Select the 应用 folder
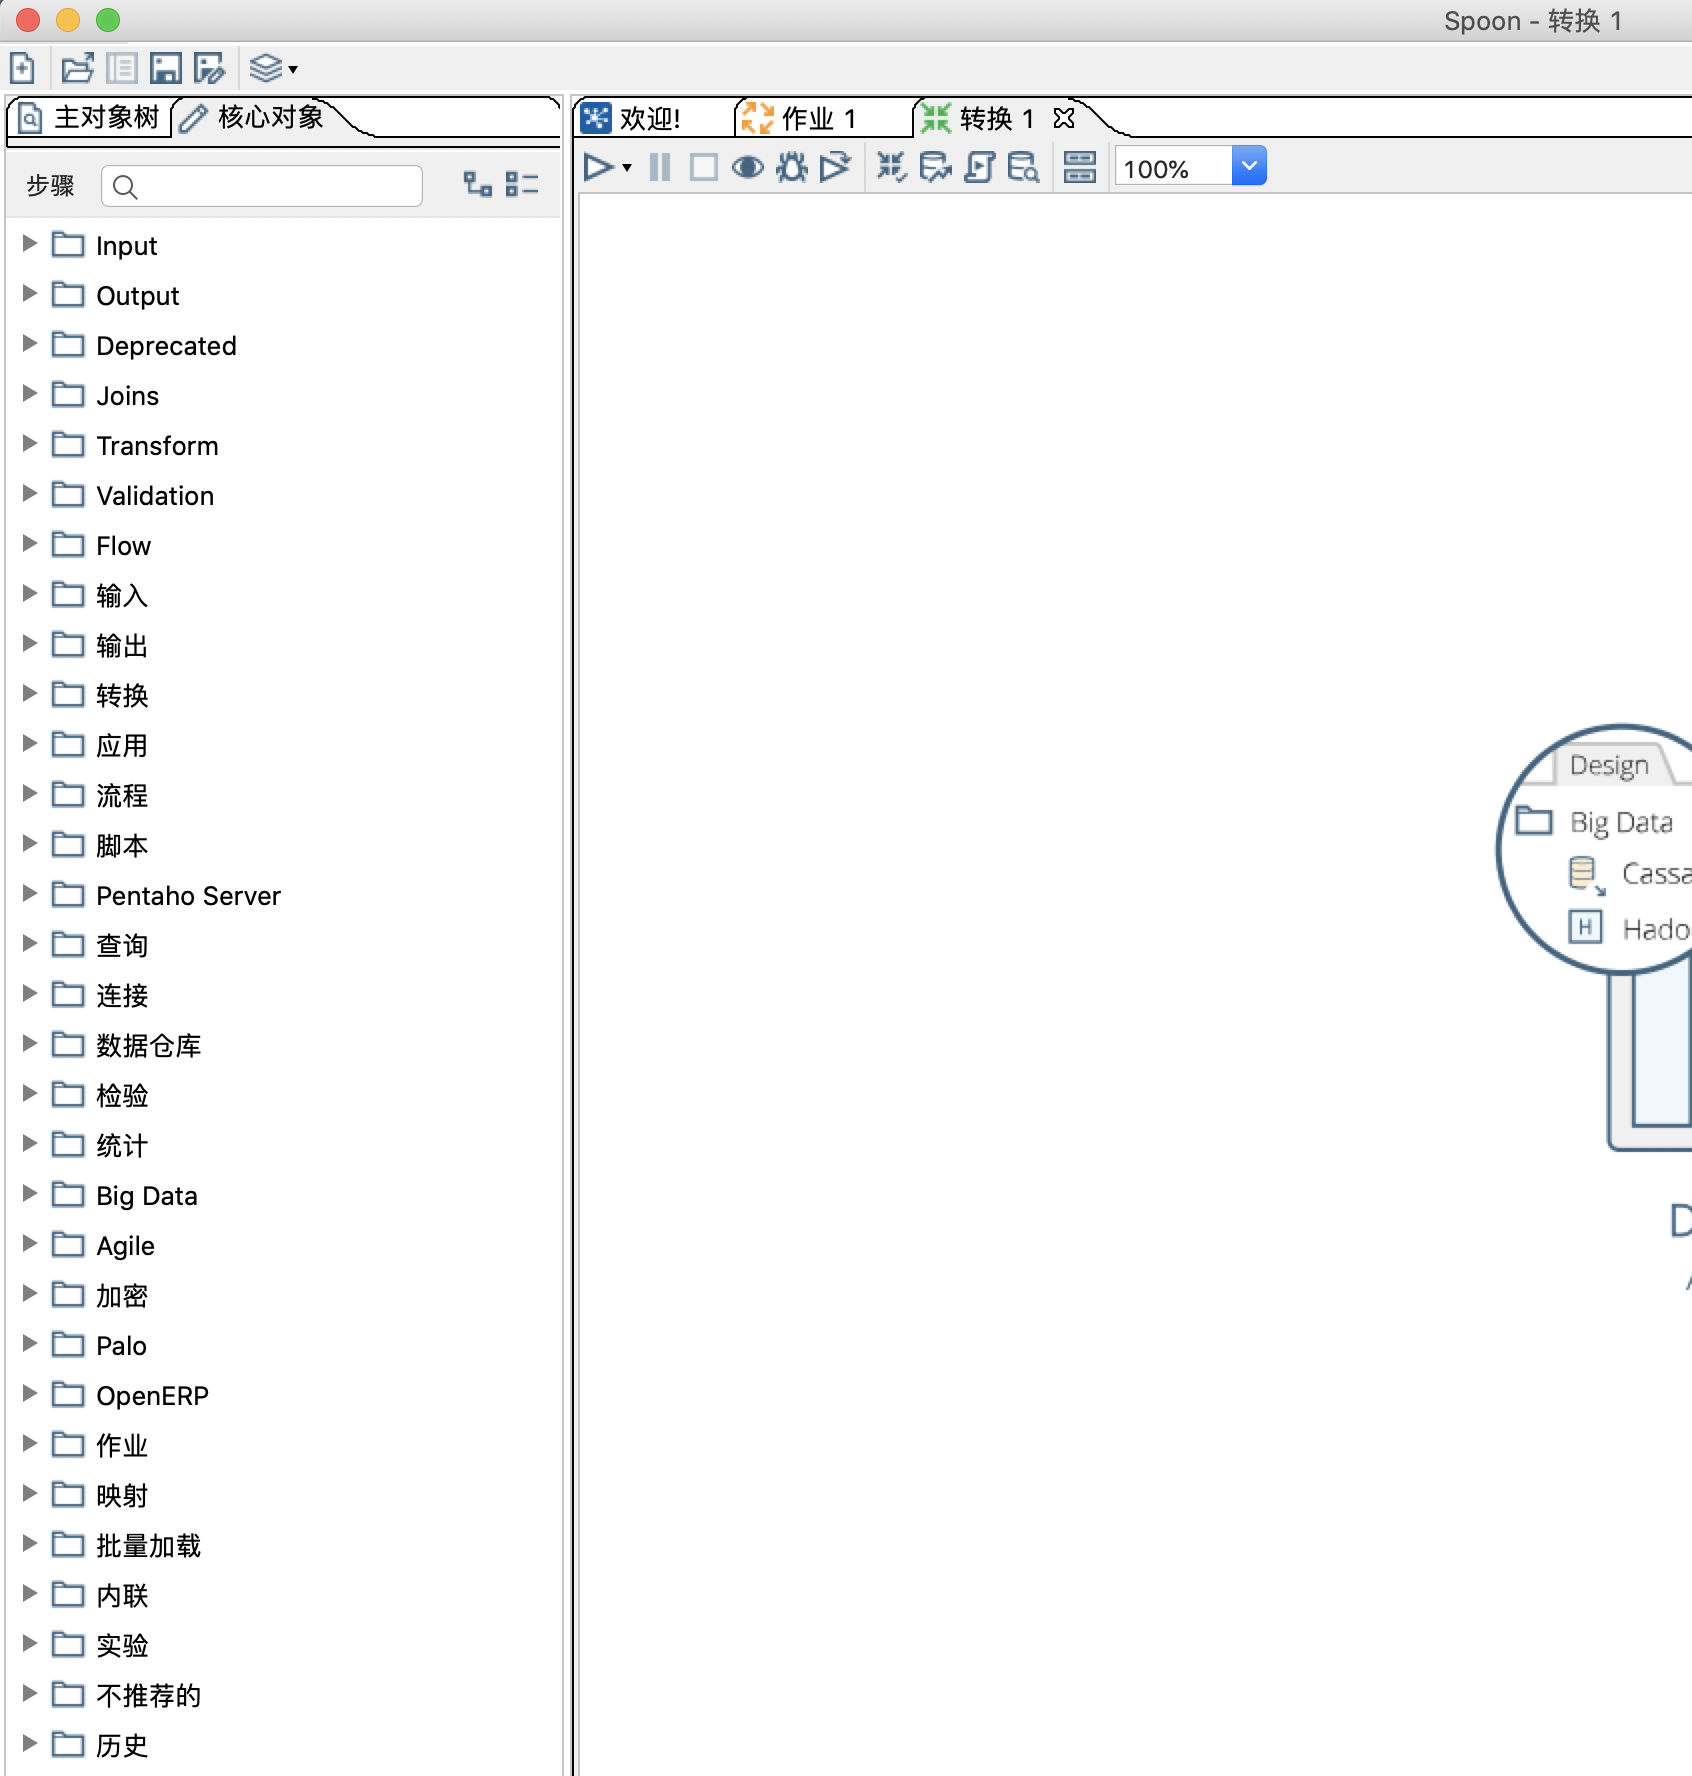 point(122,746)
